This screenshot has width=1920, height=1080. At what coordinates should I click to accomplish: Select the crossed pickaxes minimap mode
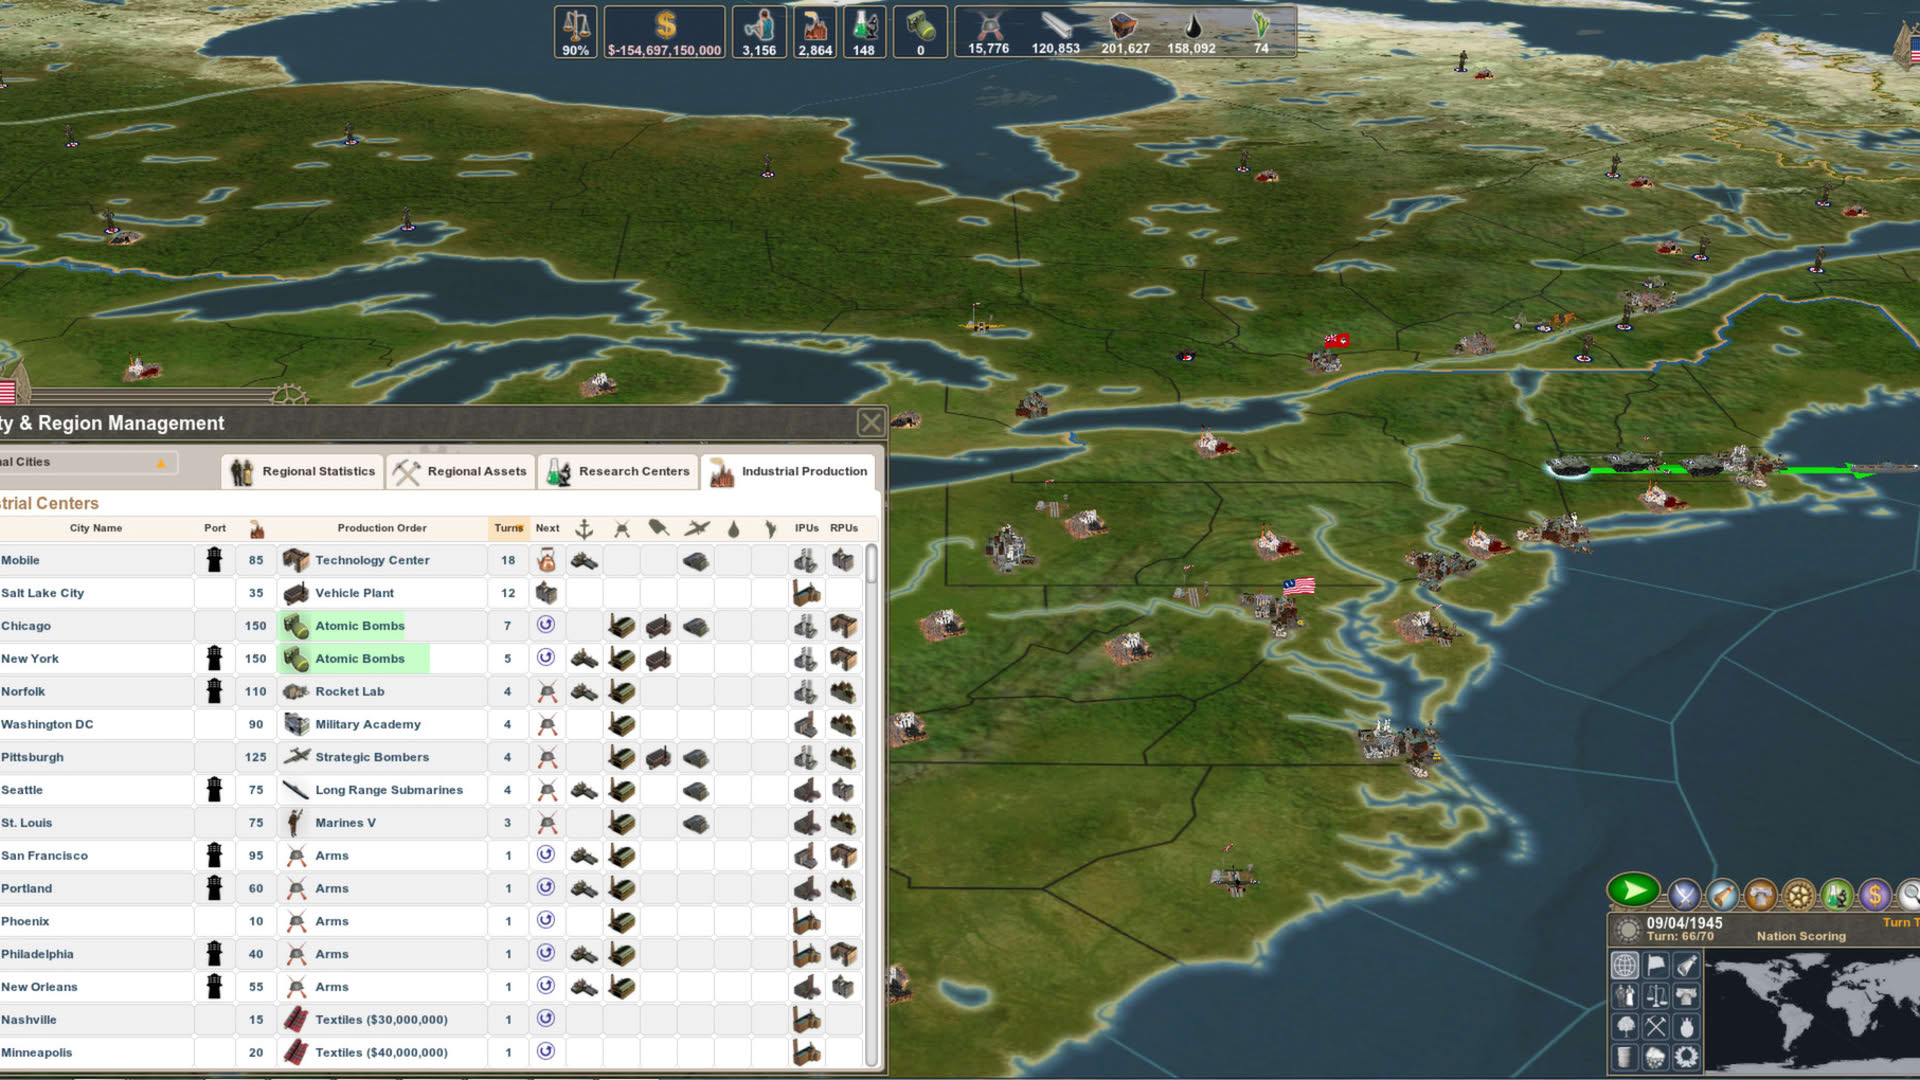[1656, 1026]
